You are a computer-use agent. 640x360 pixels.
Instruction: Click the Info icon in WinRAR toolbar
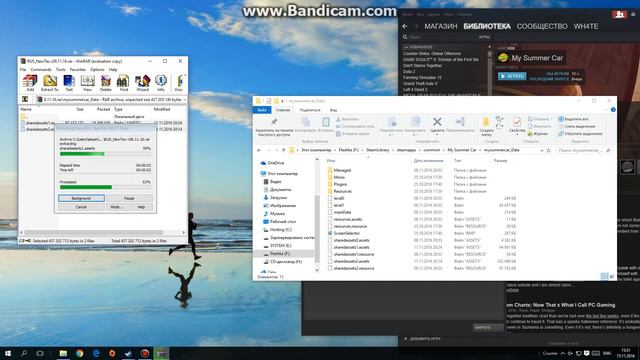(161, 83)
